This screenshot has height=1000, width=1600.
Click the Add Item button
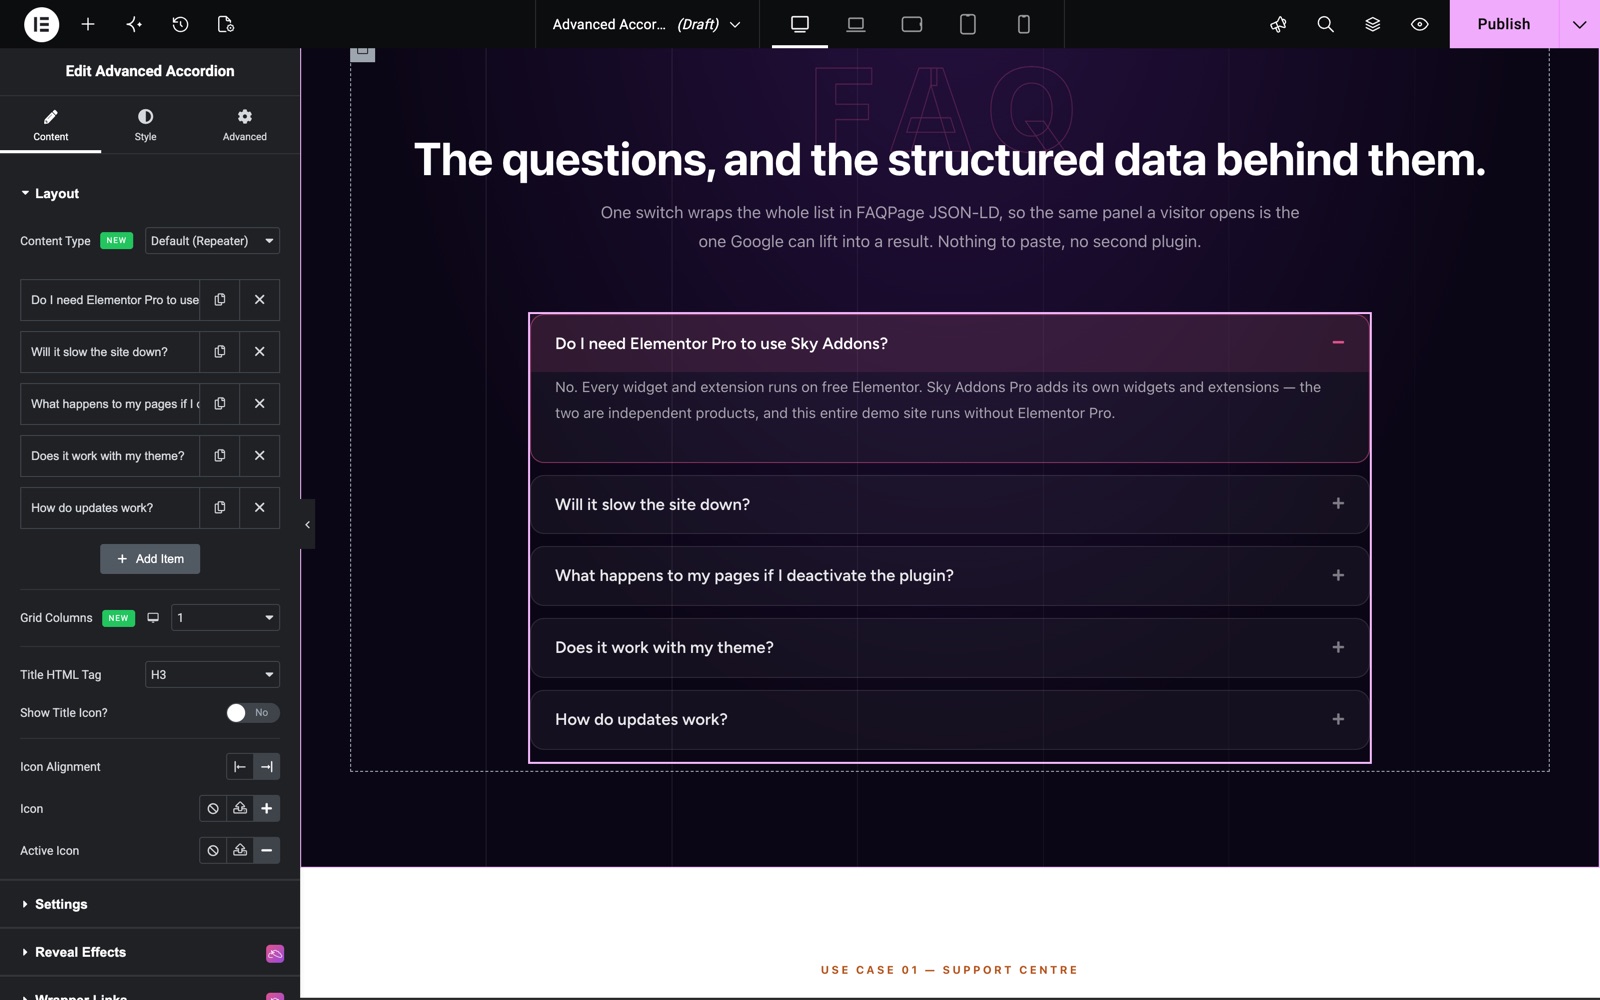(x=150, y=559)
